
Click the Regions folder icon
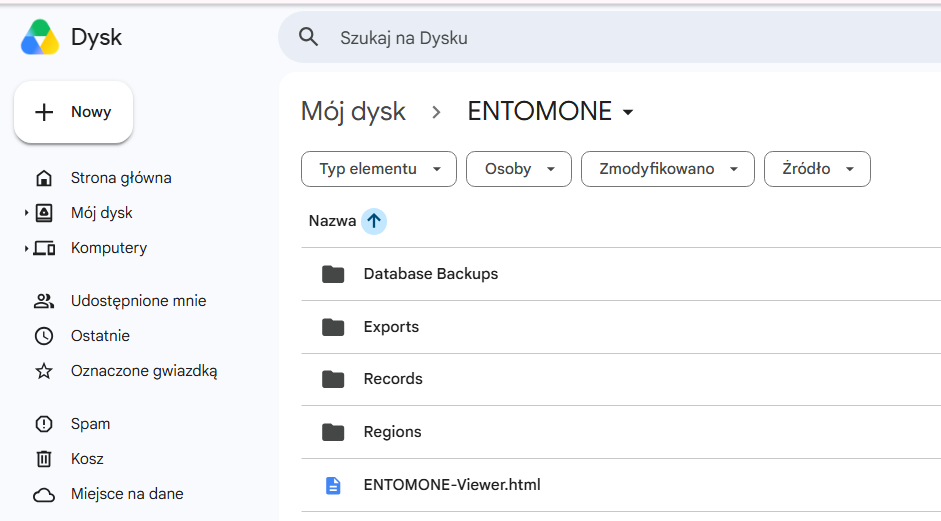point(333,432)
